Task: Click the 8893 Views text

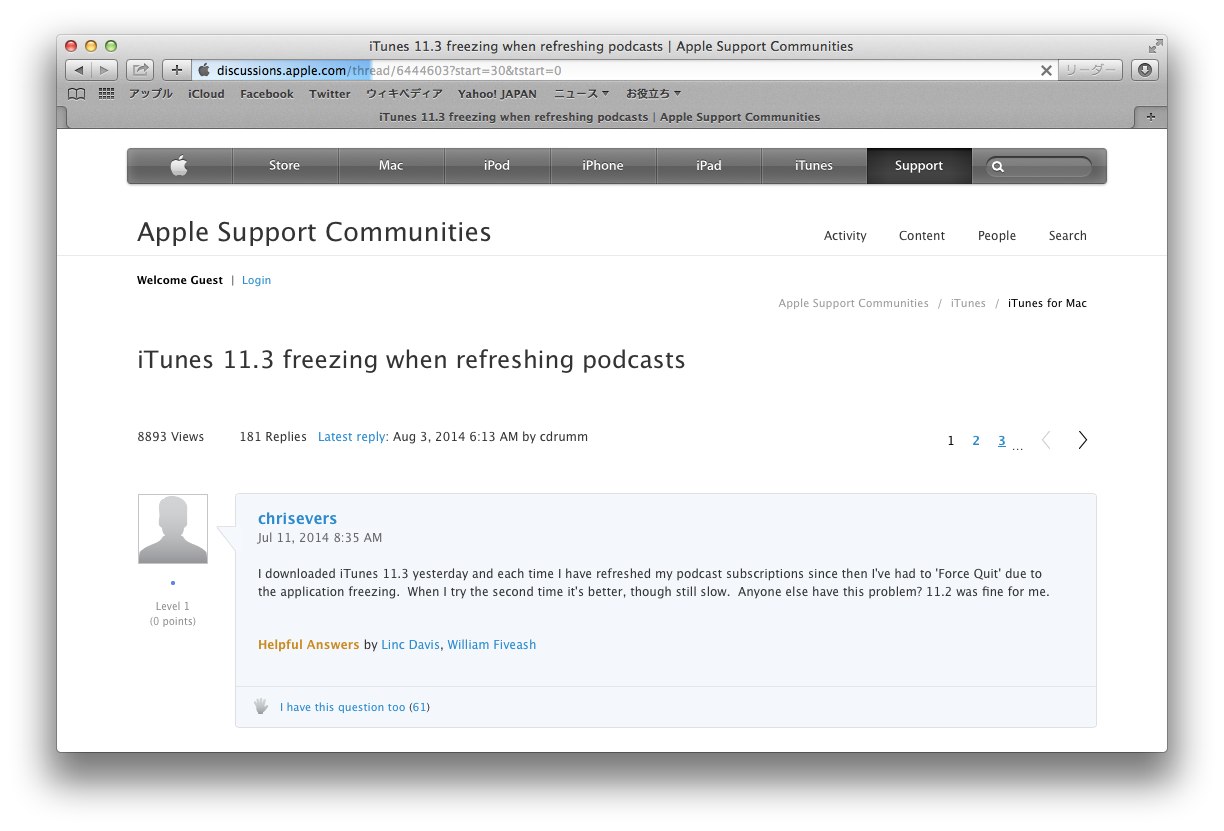Action: [170, 437]
